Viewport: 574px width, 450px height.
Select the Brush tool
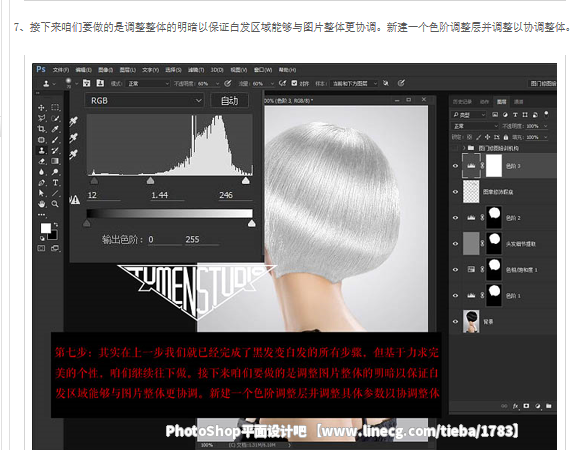(55, 140)
